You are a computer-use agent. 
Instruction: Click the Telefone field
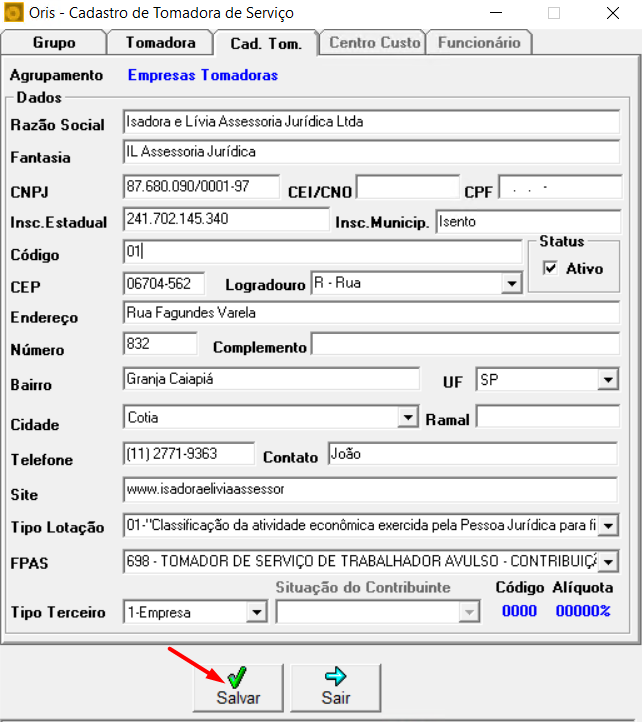coord(189,454)
